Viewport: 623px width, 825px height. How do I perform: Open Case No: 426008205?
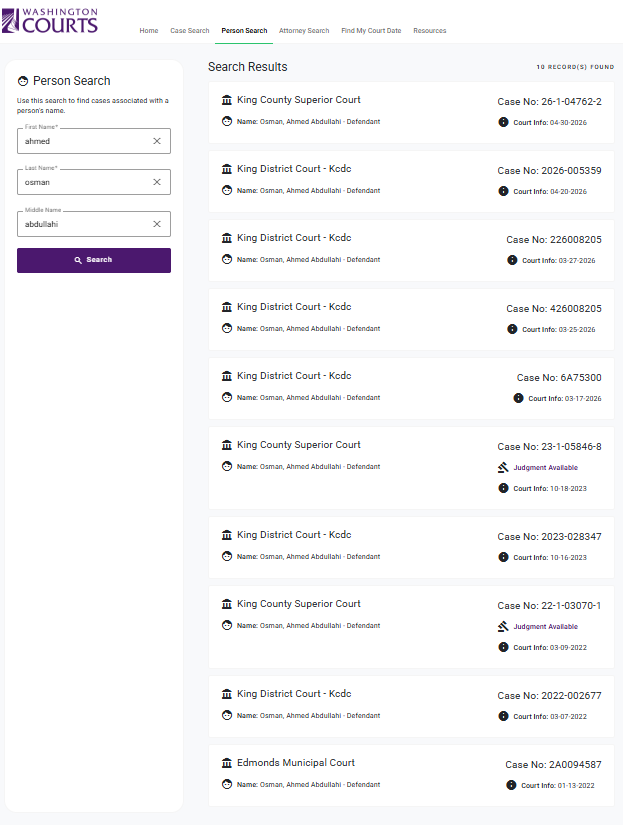554,308
